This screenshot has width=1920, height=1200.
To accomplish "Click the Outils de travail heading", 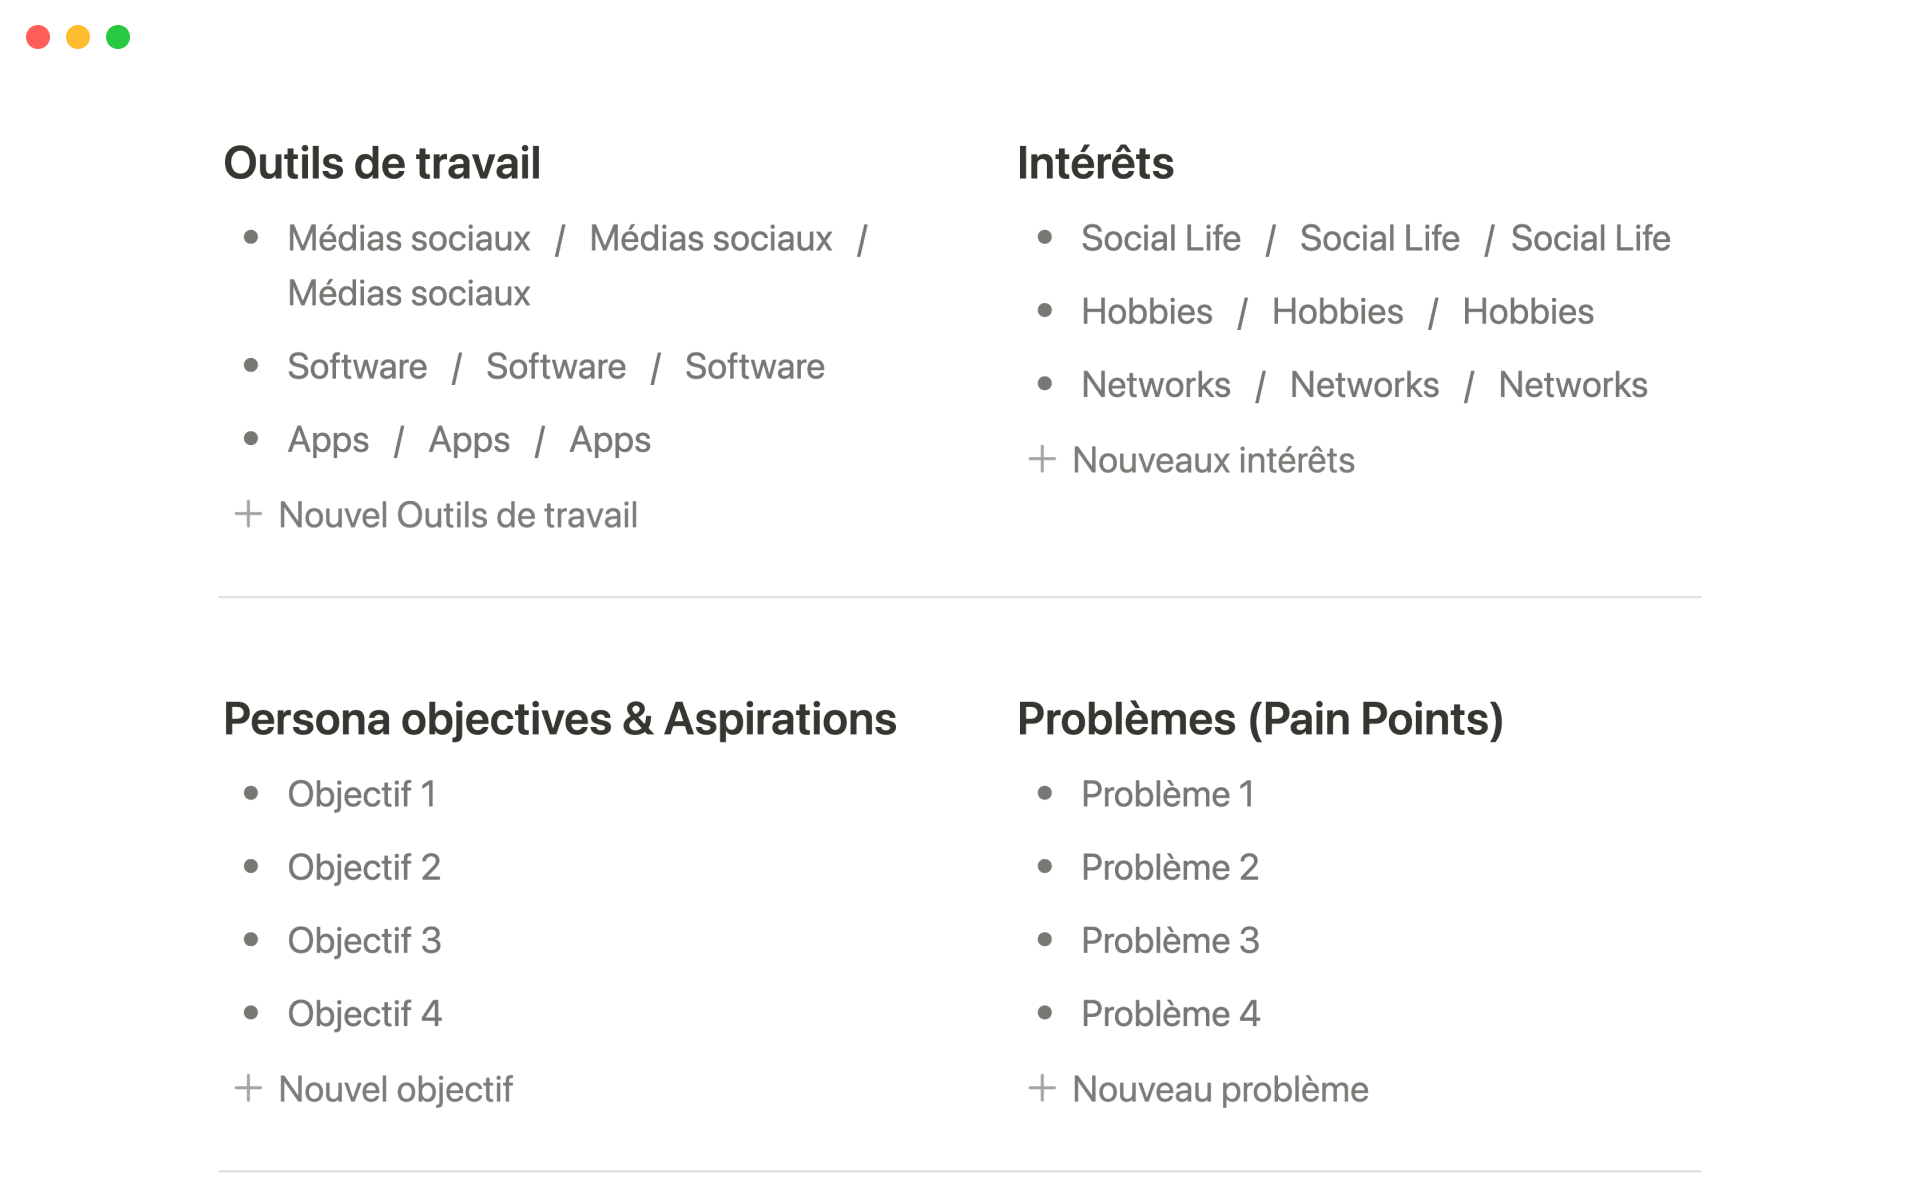I will pos(381,163).
